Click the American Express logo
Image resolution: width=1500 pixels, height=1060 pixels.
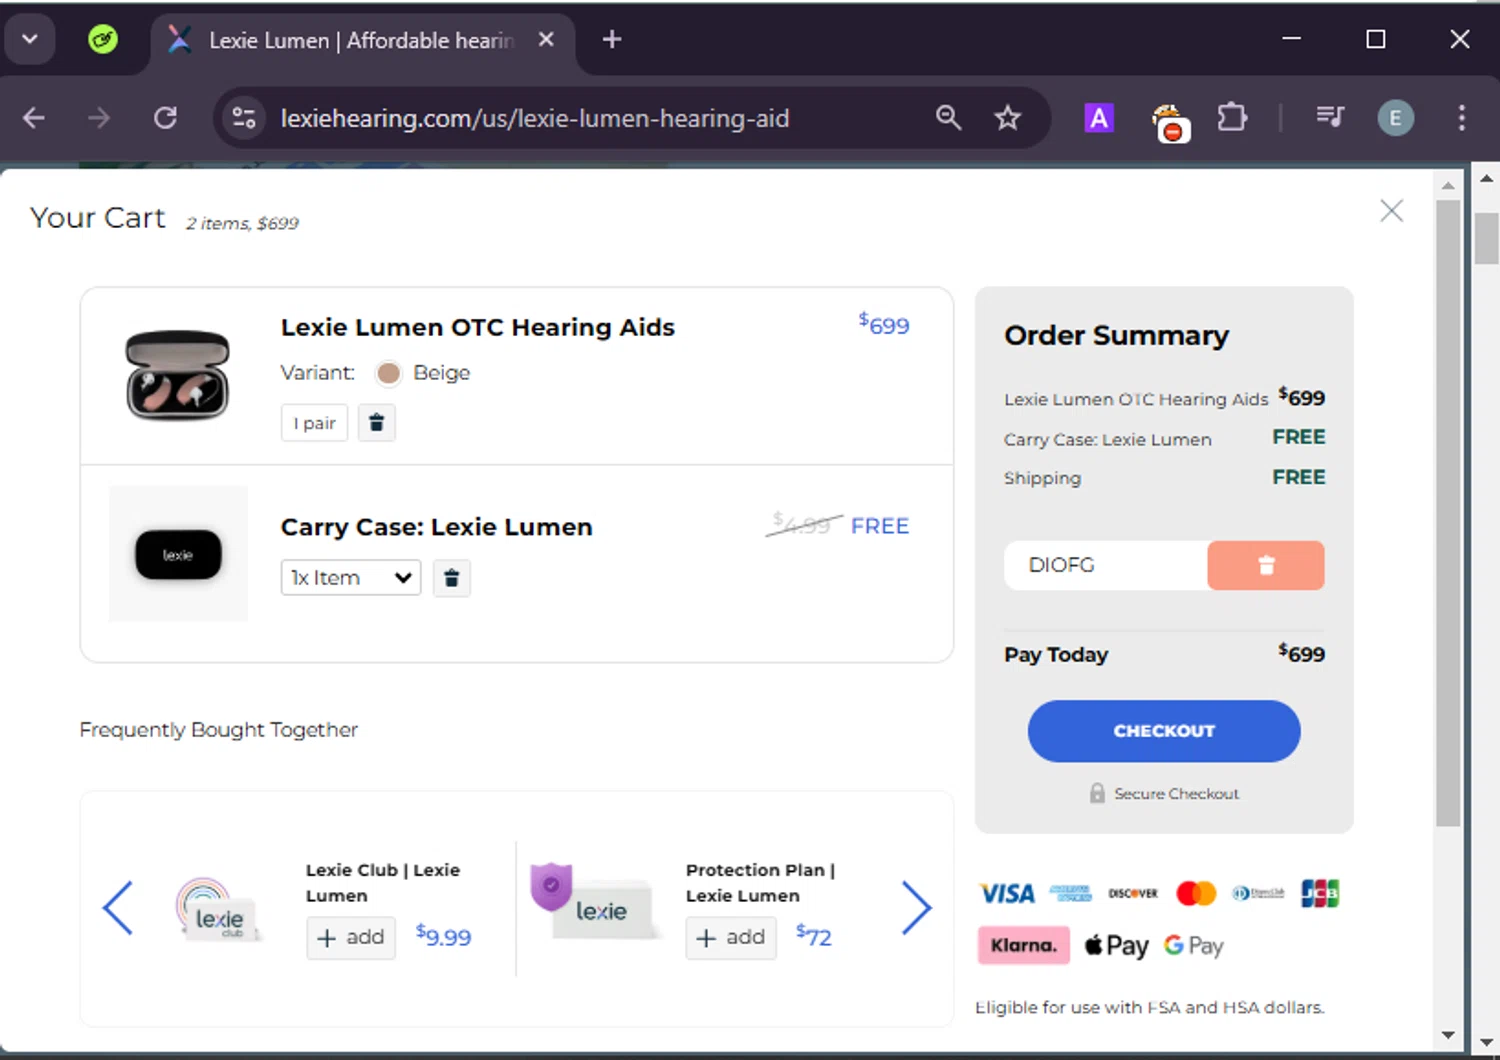(x=1070, y=893)
